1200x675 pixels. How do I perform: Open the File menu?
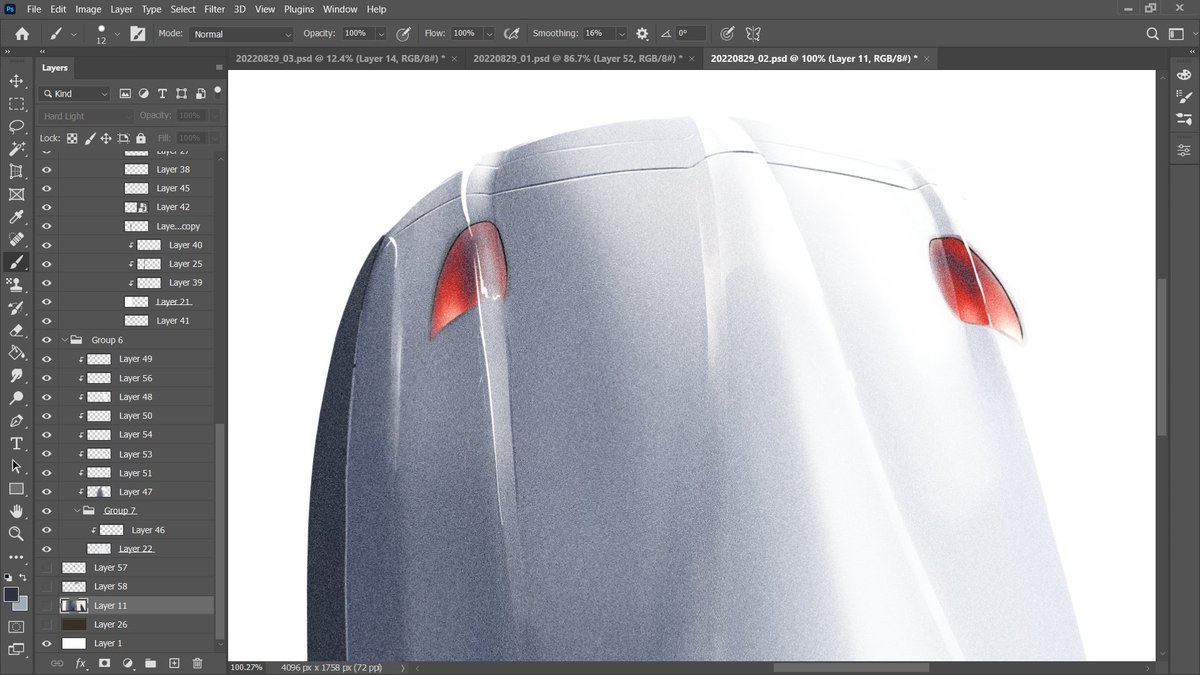pos(34,9)
